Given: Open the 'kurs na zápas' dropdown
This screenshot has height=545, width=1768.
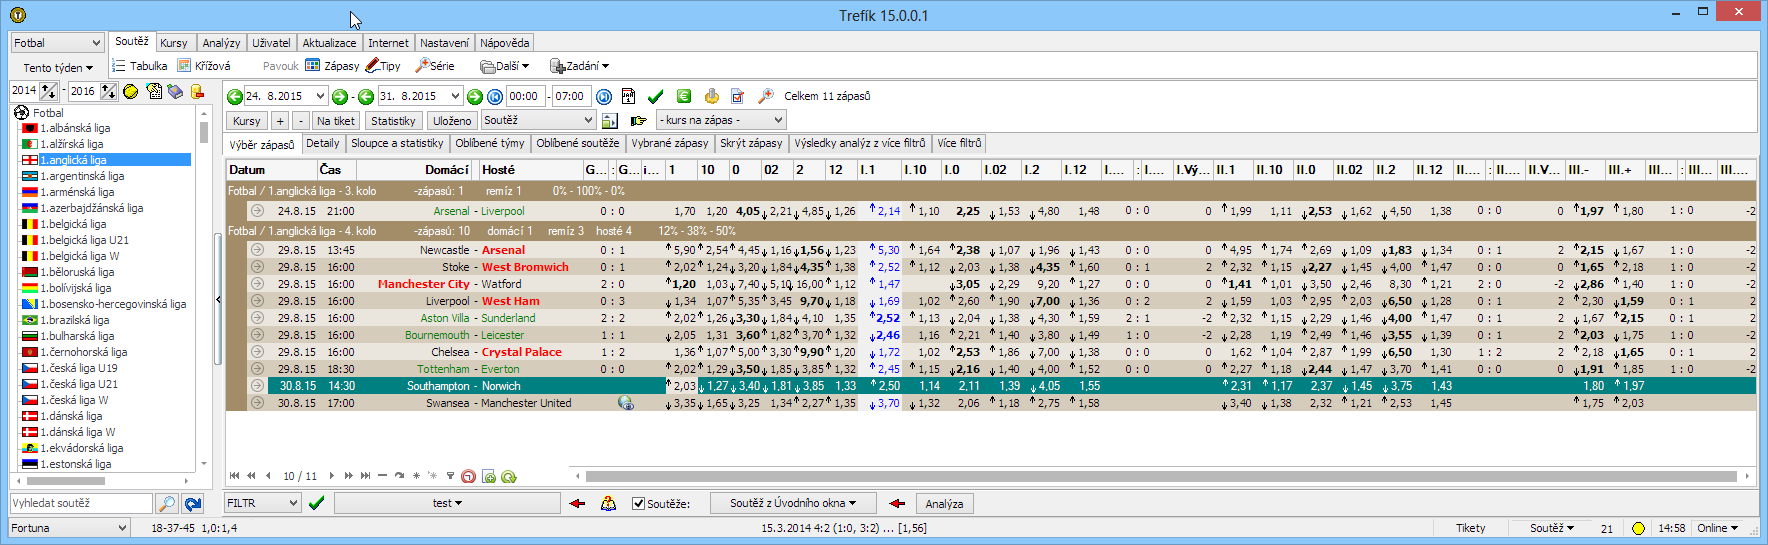Looking at the screenshot, I should pyautogui.click(x=721, y=120).
